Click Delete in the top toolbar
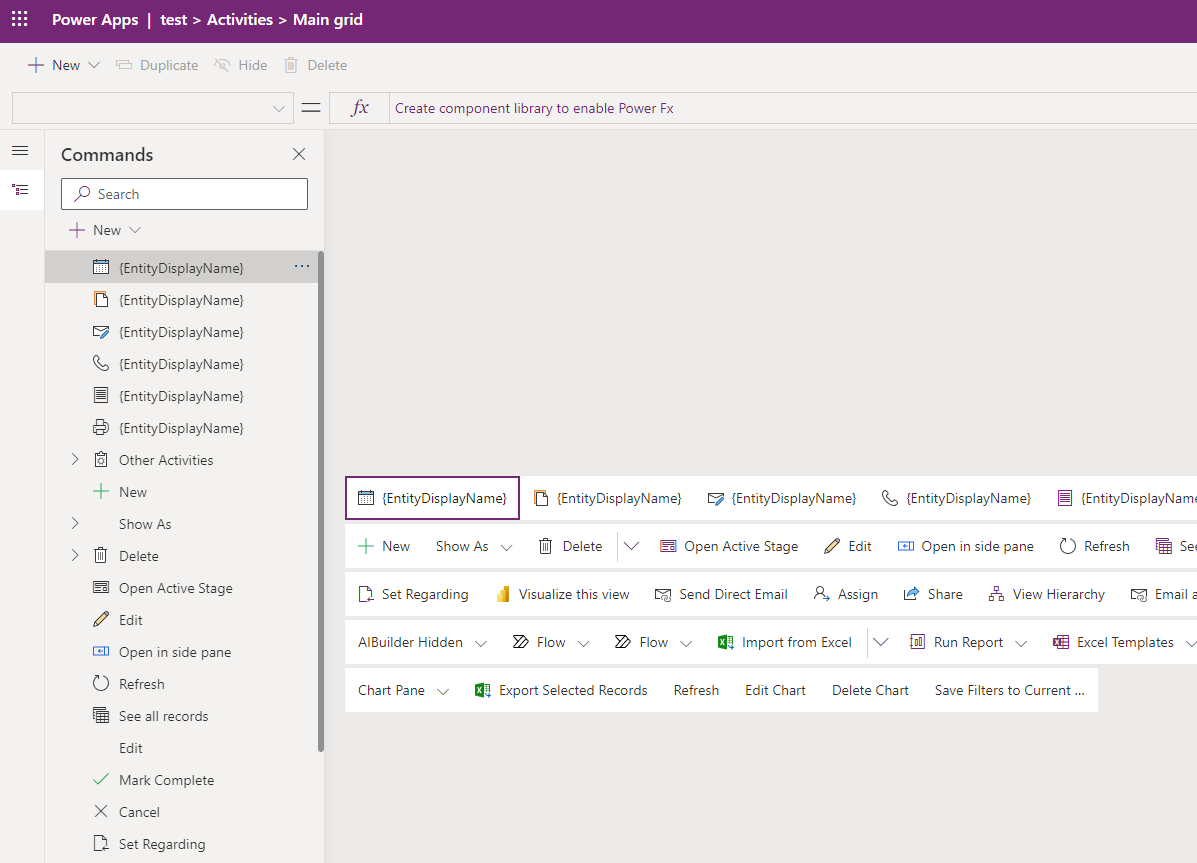The width and height of the screenshot is (1197, 863). tap(315, 65)
